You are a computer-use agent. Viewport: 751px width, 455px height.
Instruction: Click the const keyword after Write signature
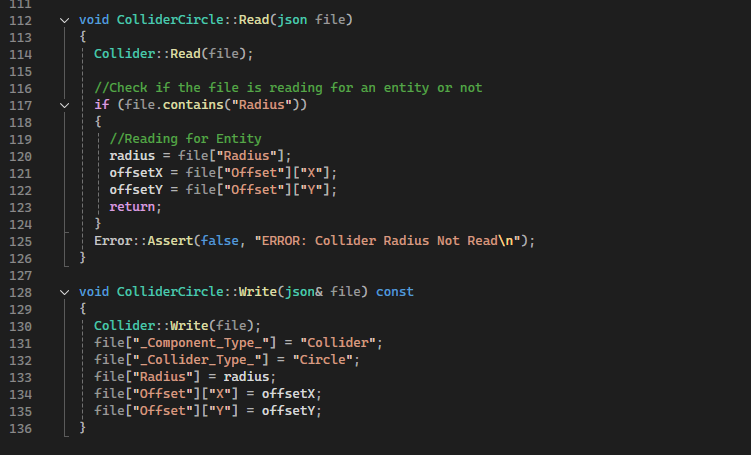click(394, 292)
